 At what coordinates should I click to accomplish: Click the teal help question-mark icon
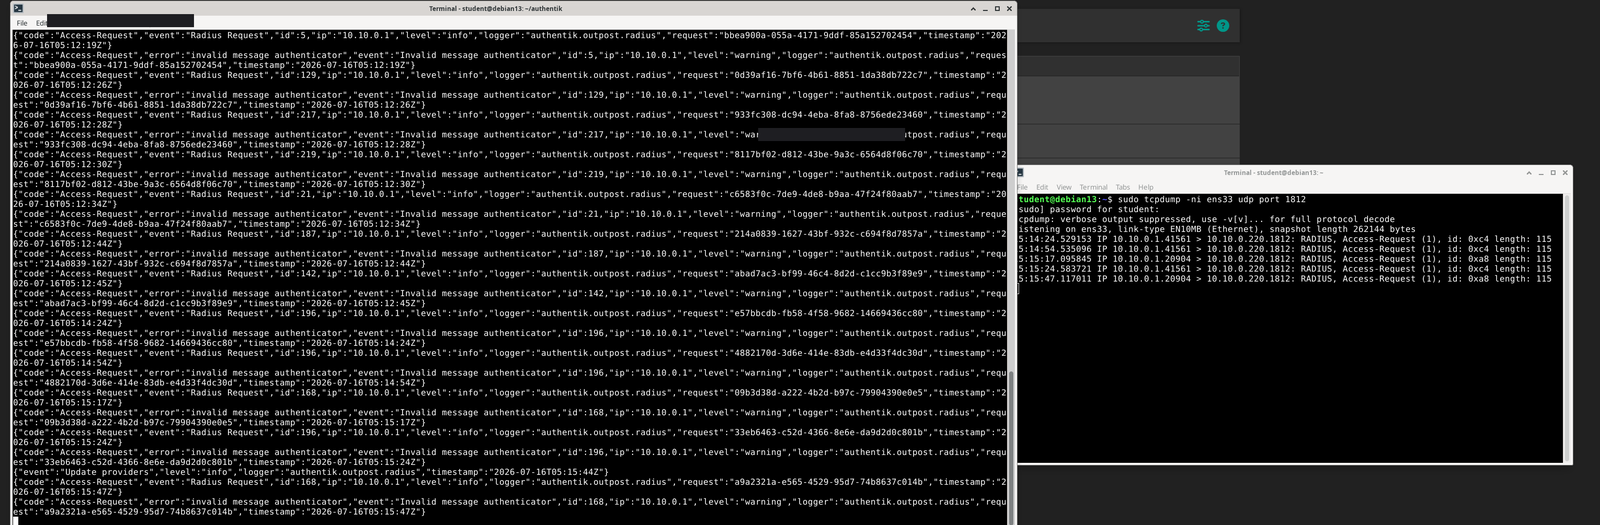pos(1222,26)
